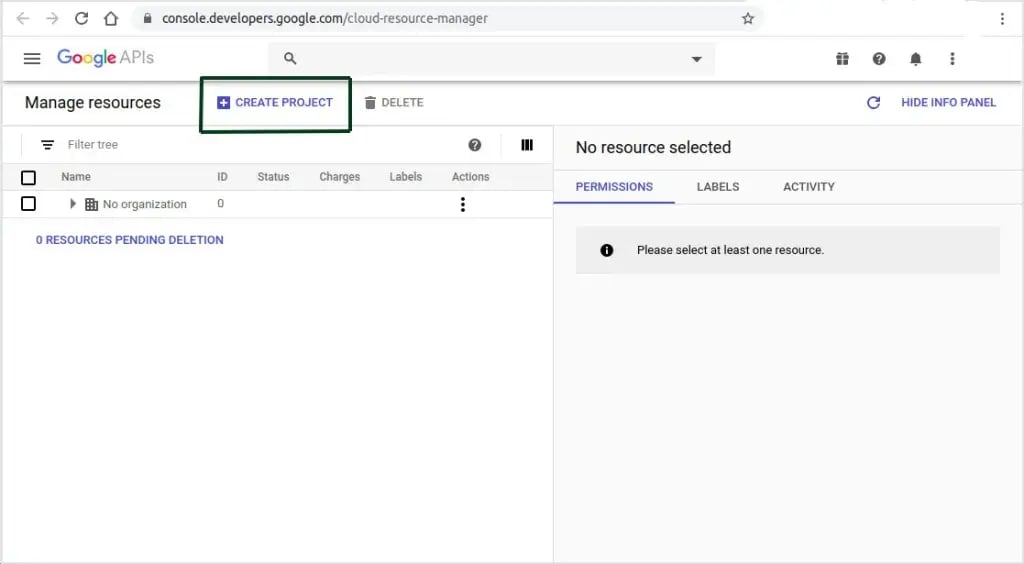Click the Create Project button
The image size is (1024, 564).
[275, 102]
